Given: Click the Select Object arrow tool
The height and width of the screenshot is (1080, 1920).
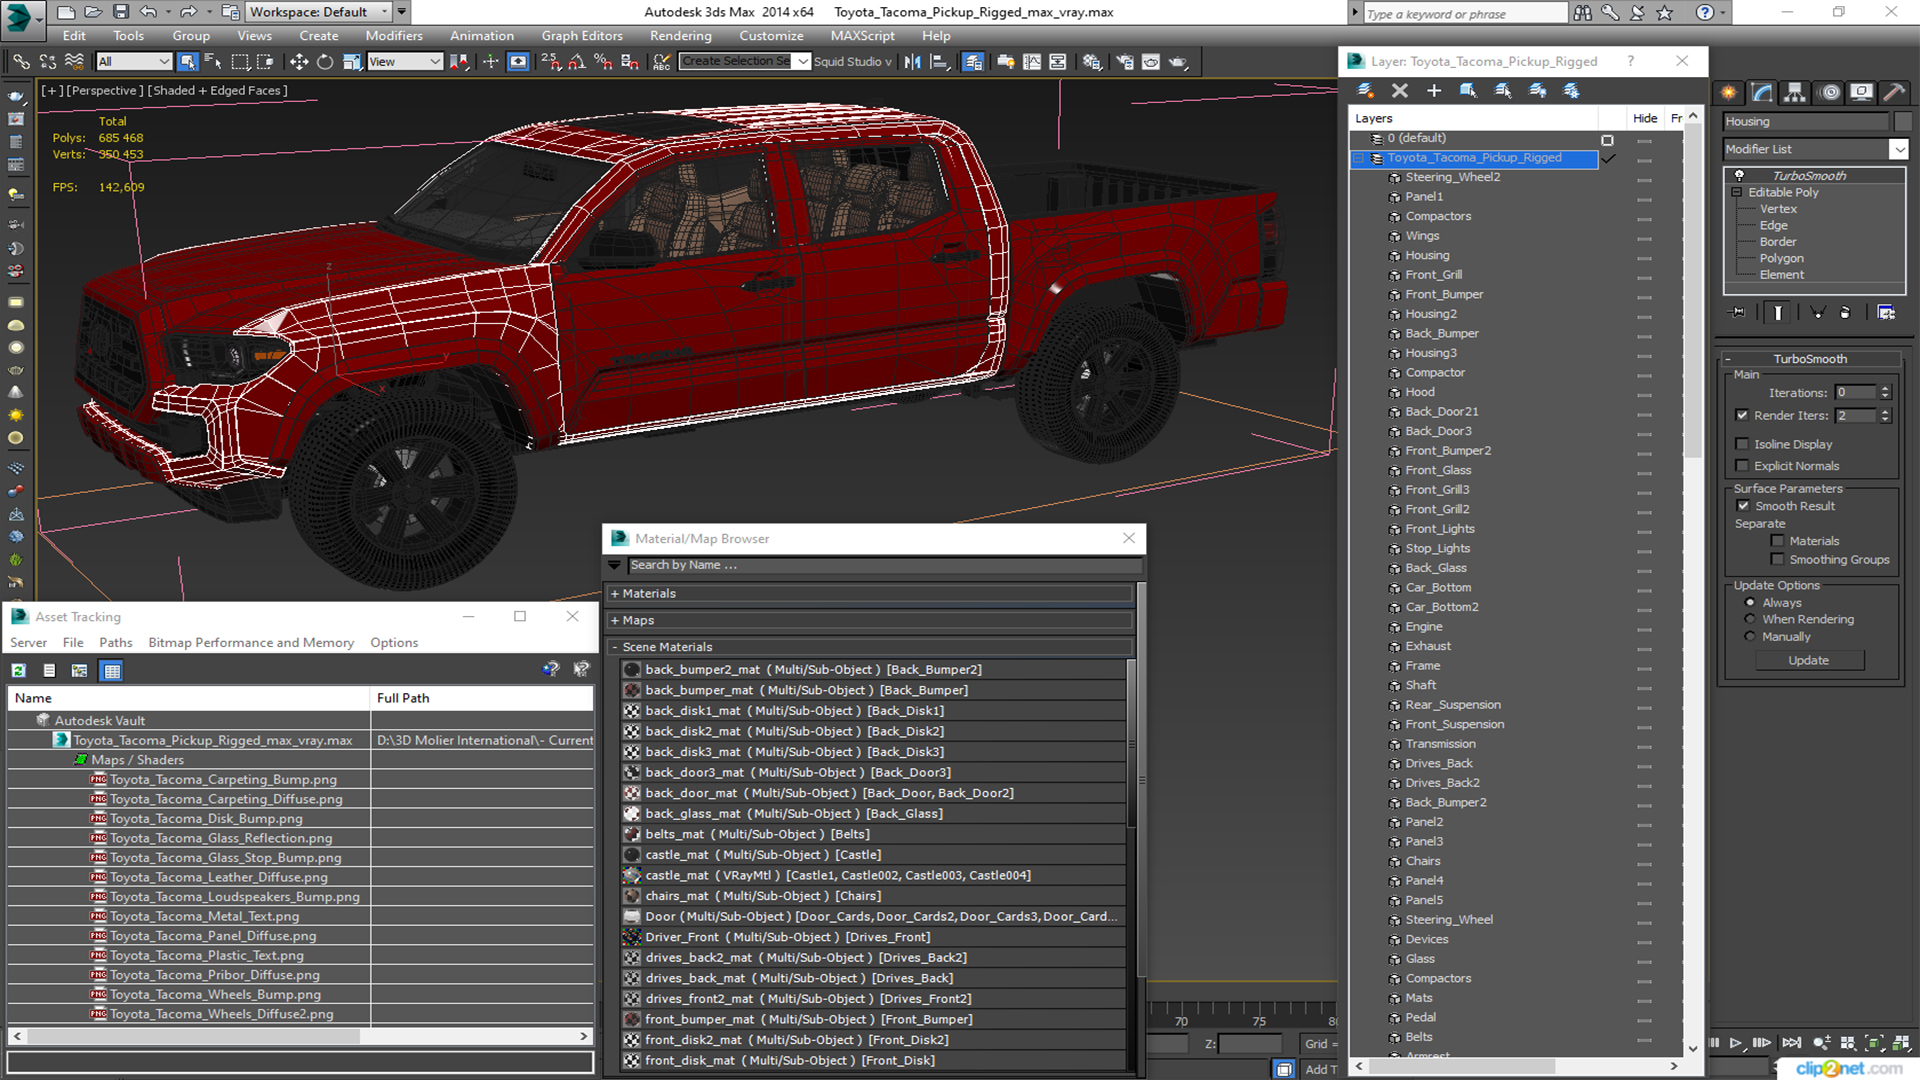Looking at the screenshot, I should [x=187, y=62].
